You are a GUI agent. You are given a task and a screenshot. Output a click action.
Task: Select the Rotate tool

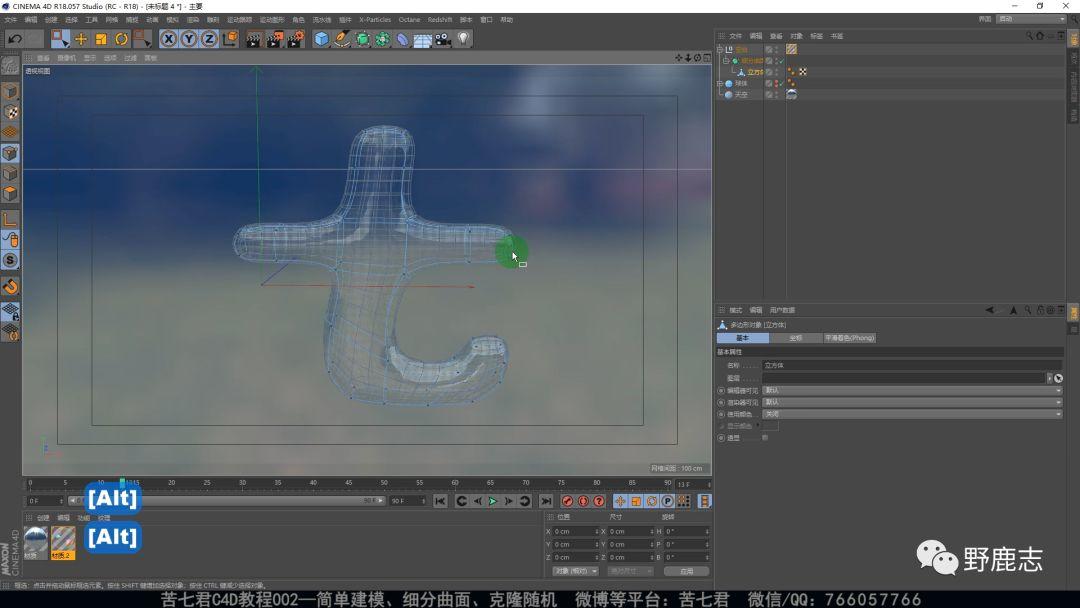click(121, 39)
